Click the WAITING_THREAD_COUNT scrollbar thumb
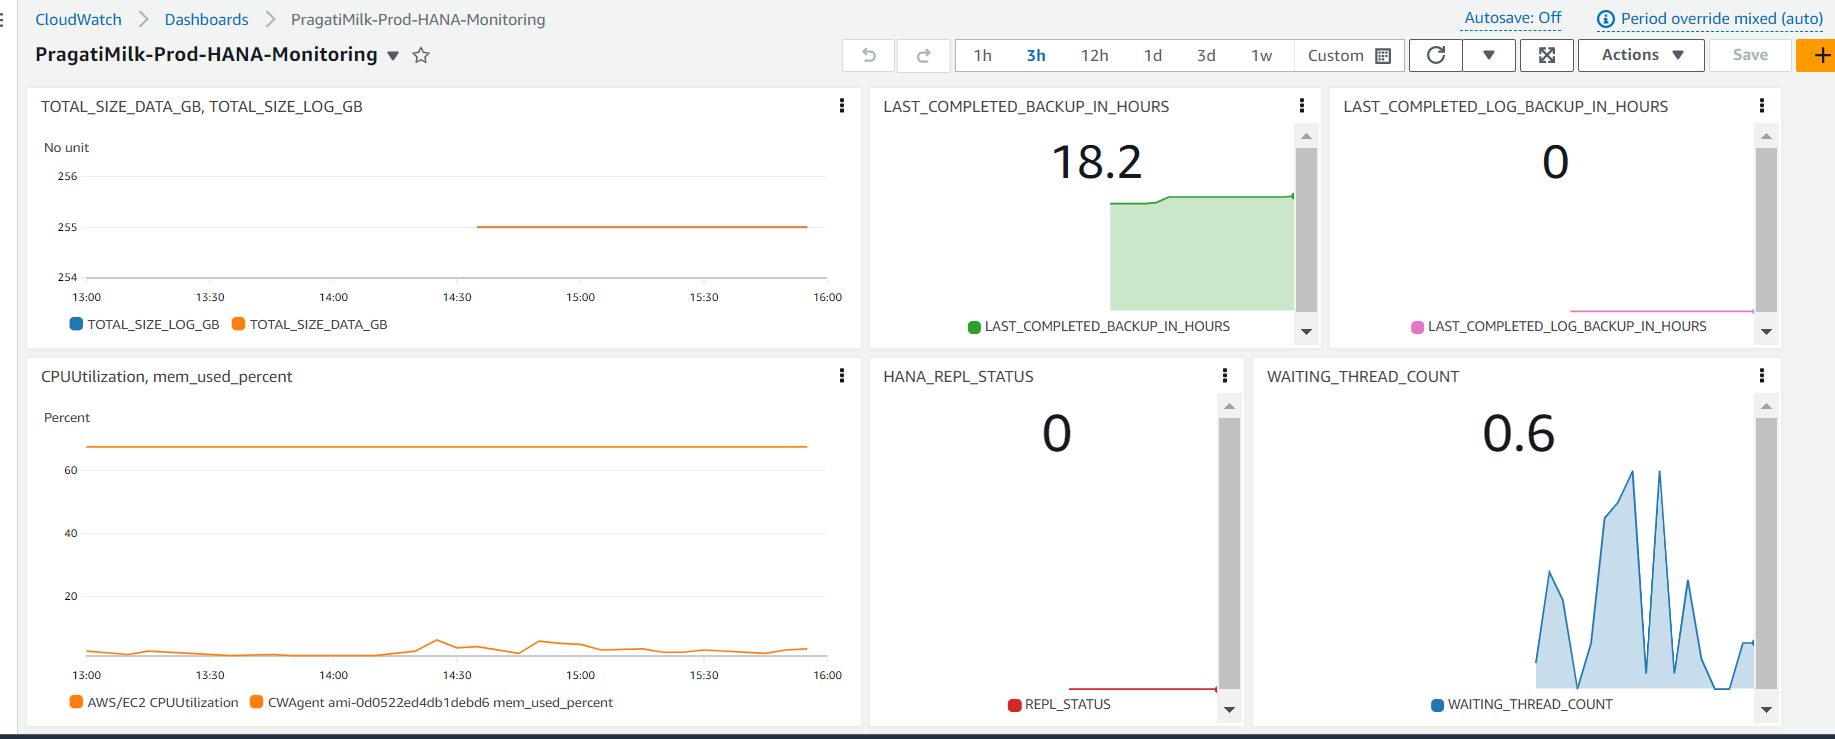 [1766, 553]
